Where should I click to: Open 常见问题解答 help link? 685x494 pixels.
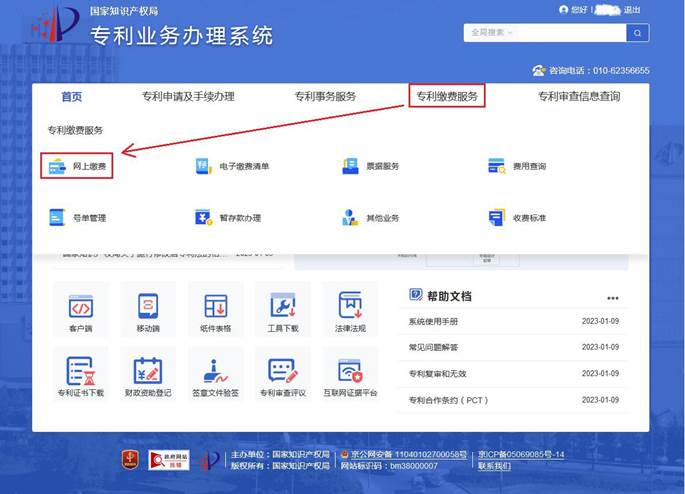click(x=433, y=348)
